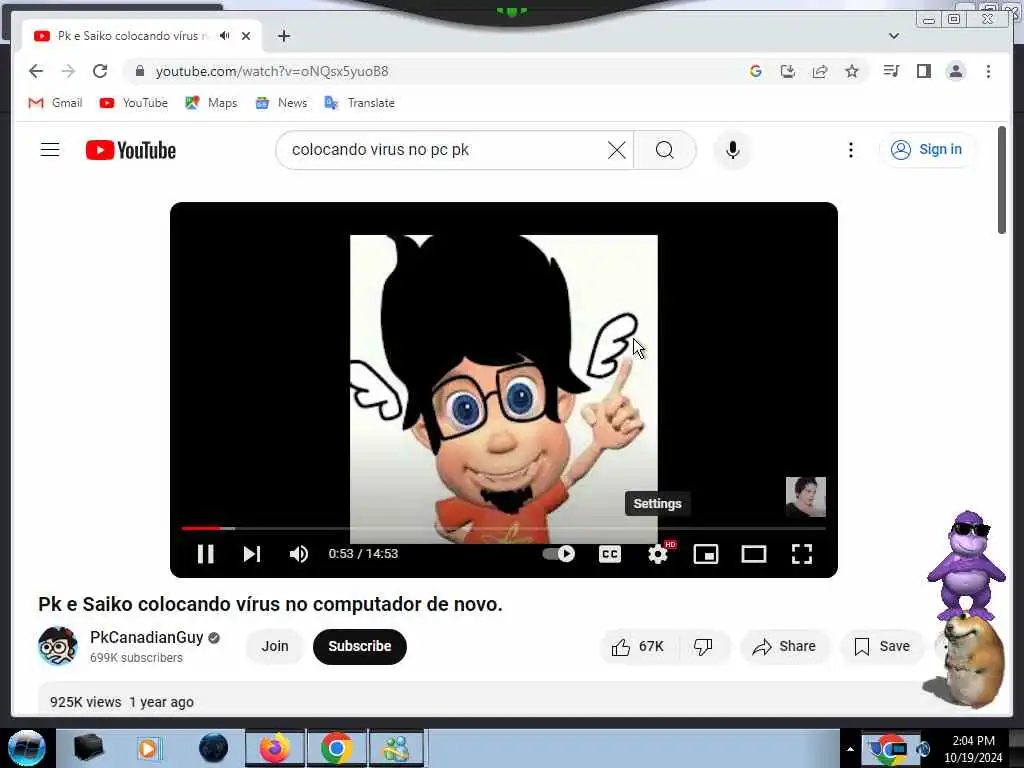Open the Maps bookmark
This screenshot has height=768, width=1024.
(211, 103)
